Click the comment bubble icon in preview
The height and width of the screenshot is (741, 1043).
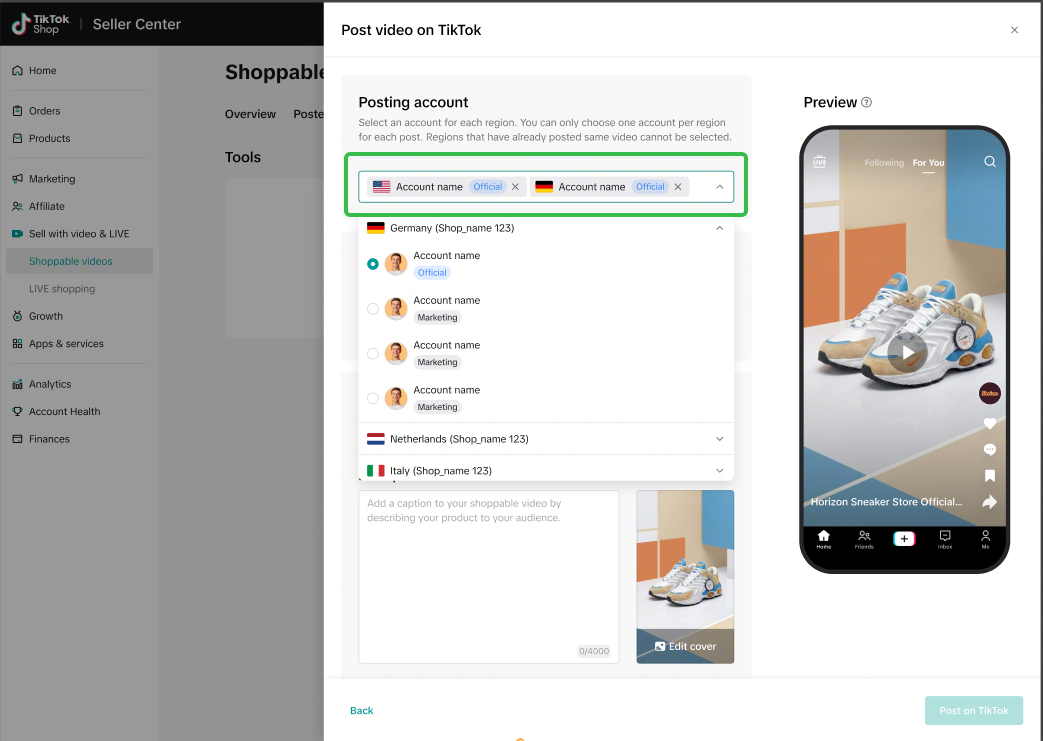tap(989, 449)
